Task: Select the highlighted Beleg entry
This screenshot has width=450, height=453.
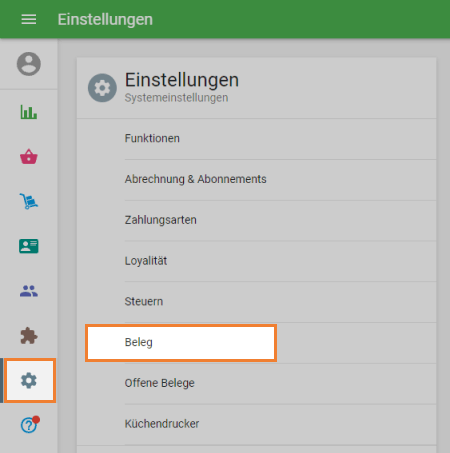Action: point(181,343)
